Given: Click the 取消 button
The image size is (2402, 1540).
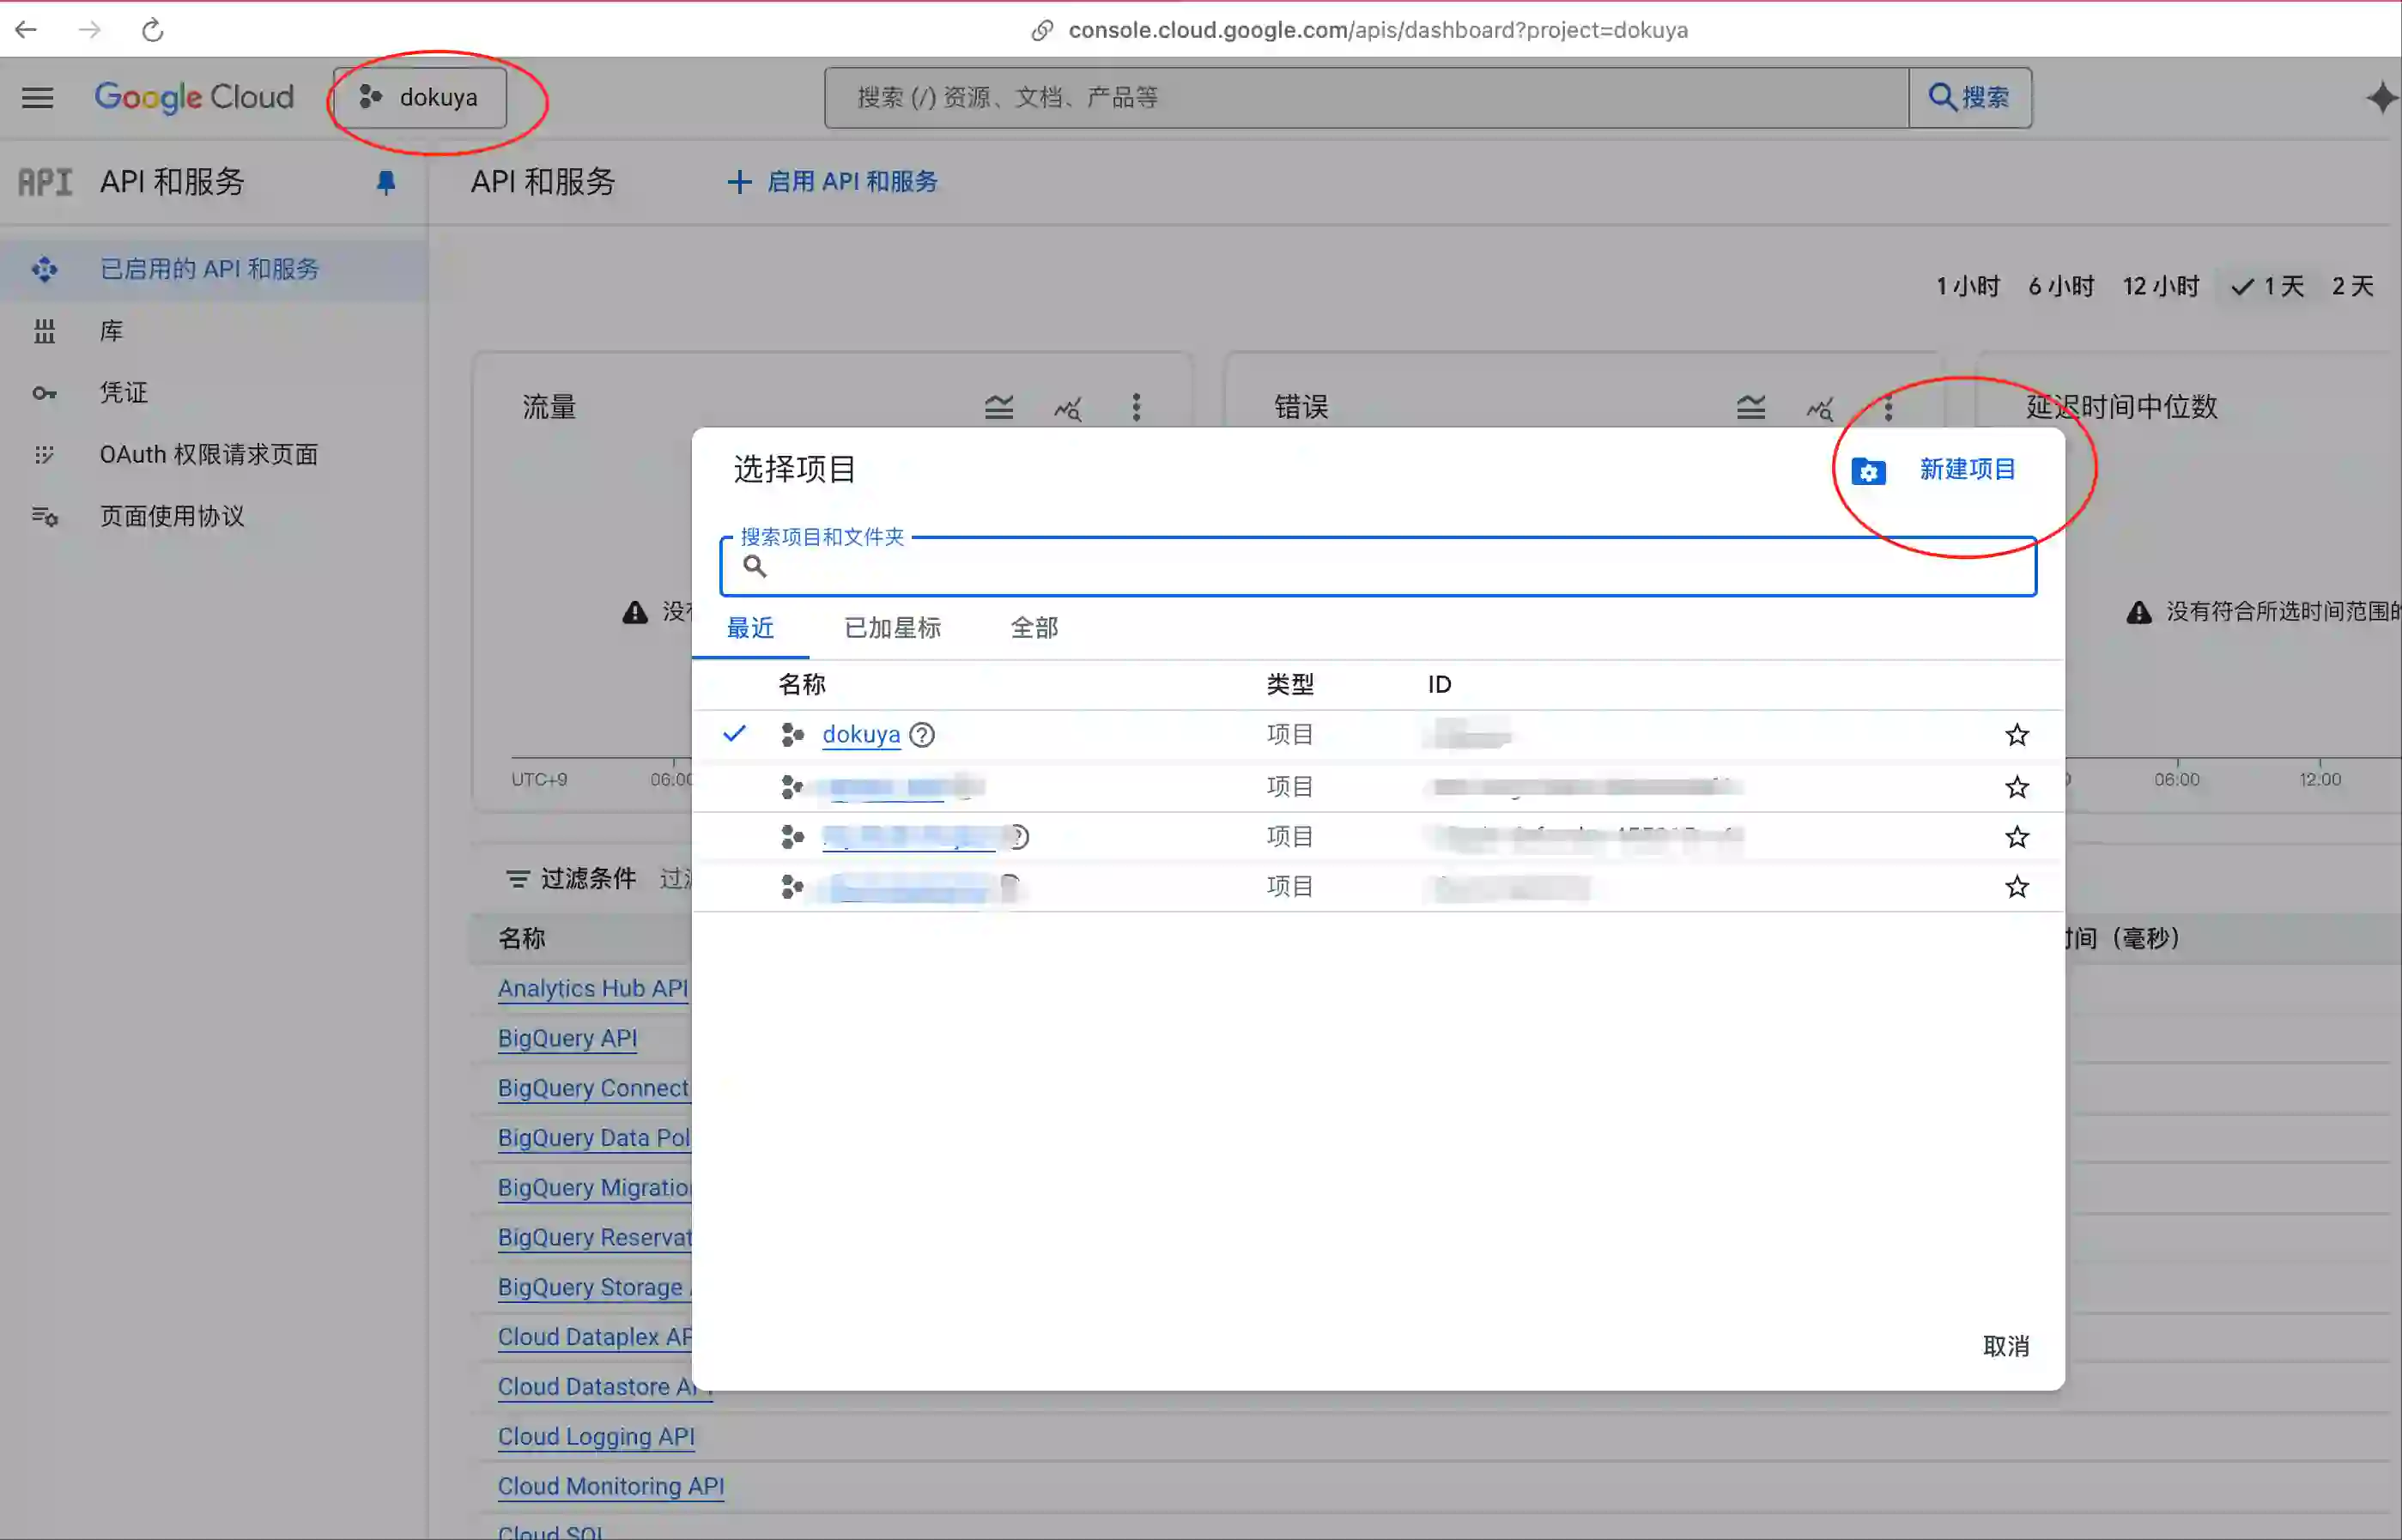Looking at the screenshot, I should pos(2005,1346).
